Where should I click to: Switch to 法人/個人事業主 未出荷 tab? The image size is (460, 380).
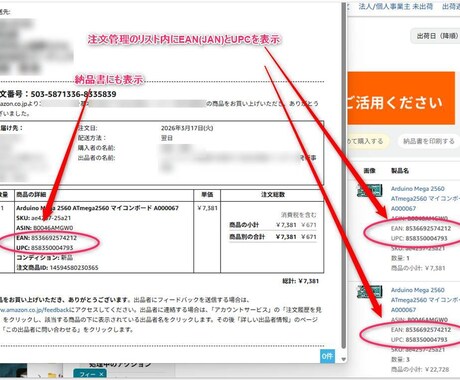click(x=396, y=6)
